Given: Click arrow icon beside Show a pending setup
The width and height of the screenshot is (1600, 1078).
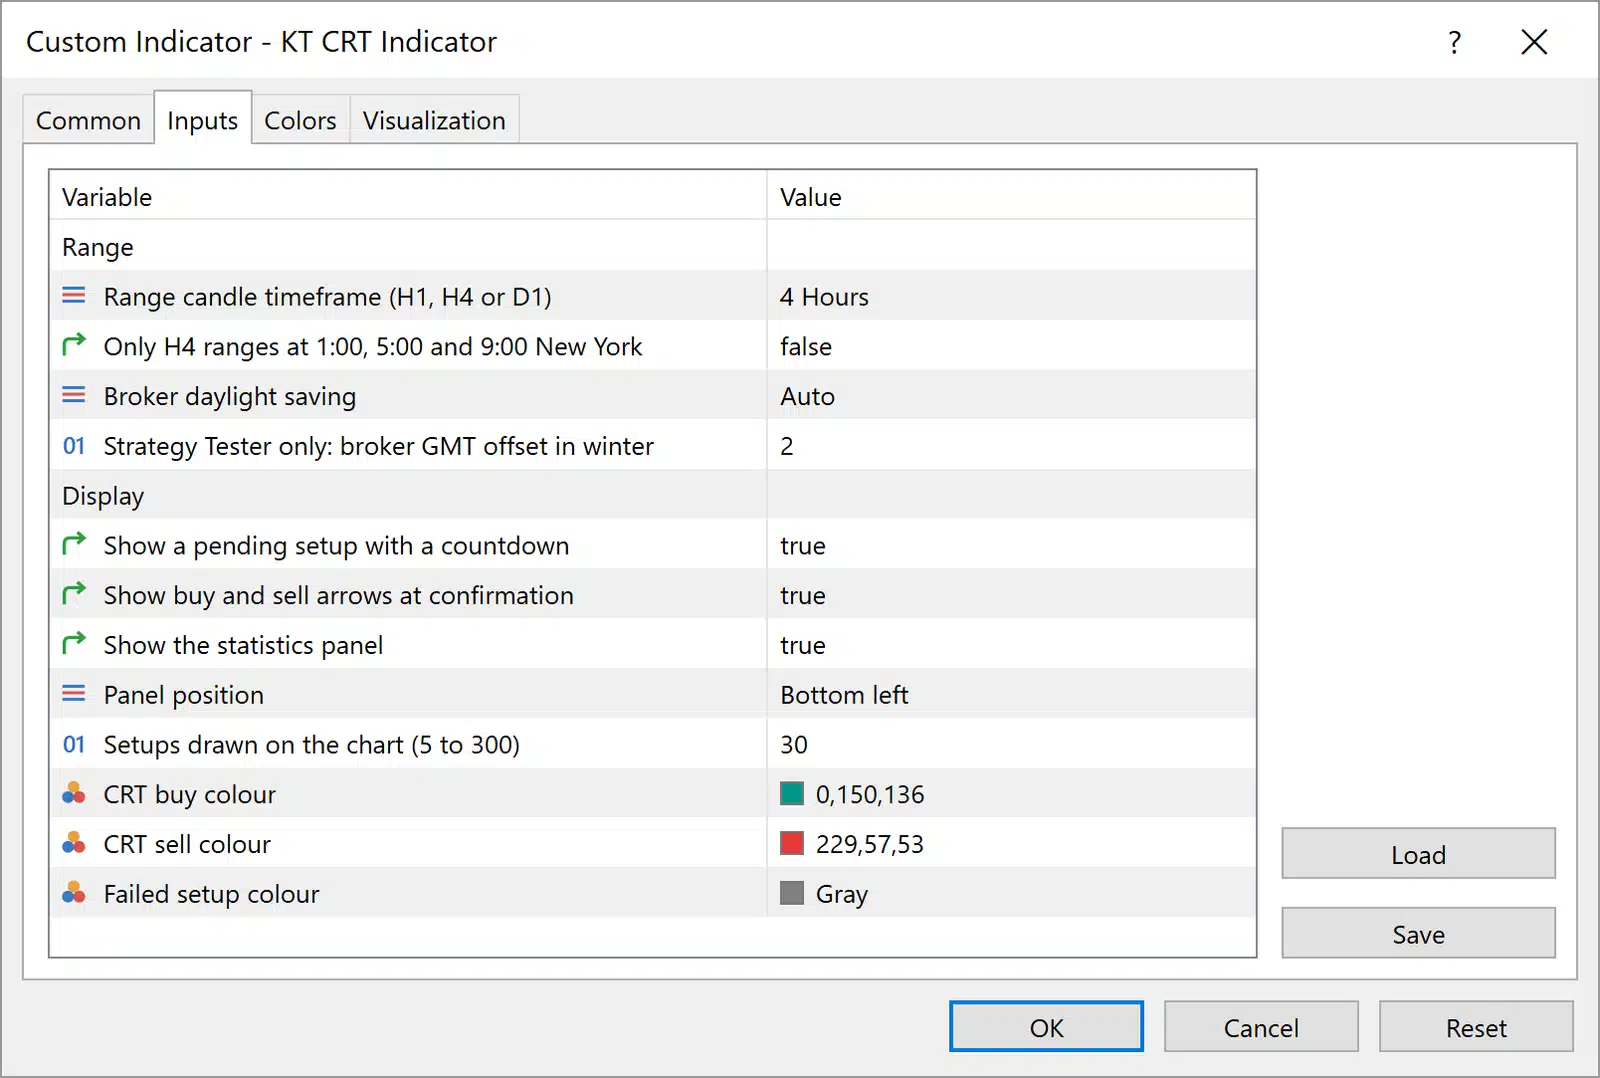Looking at the screenshot, I should [x=74, y=544].
